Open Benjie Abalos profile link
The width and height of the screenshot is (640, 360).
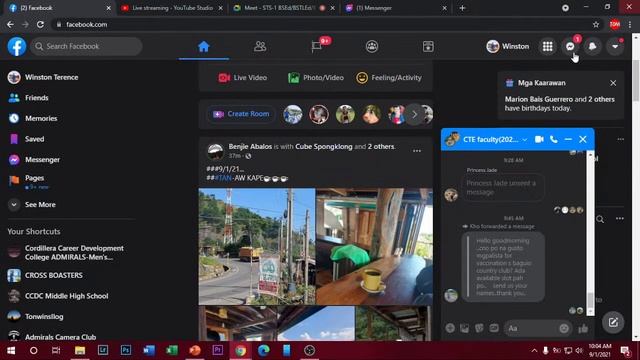click(x=250, y=147)
